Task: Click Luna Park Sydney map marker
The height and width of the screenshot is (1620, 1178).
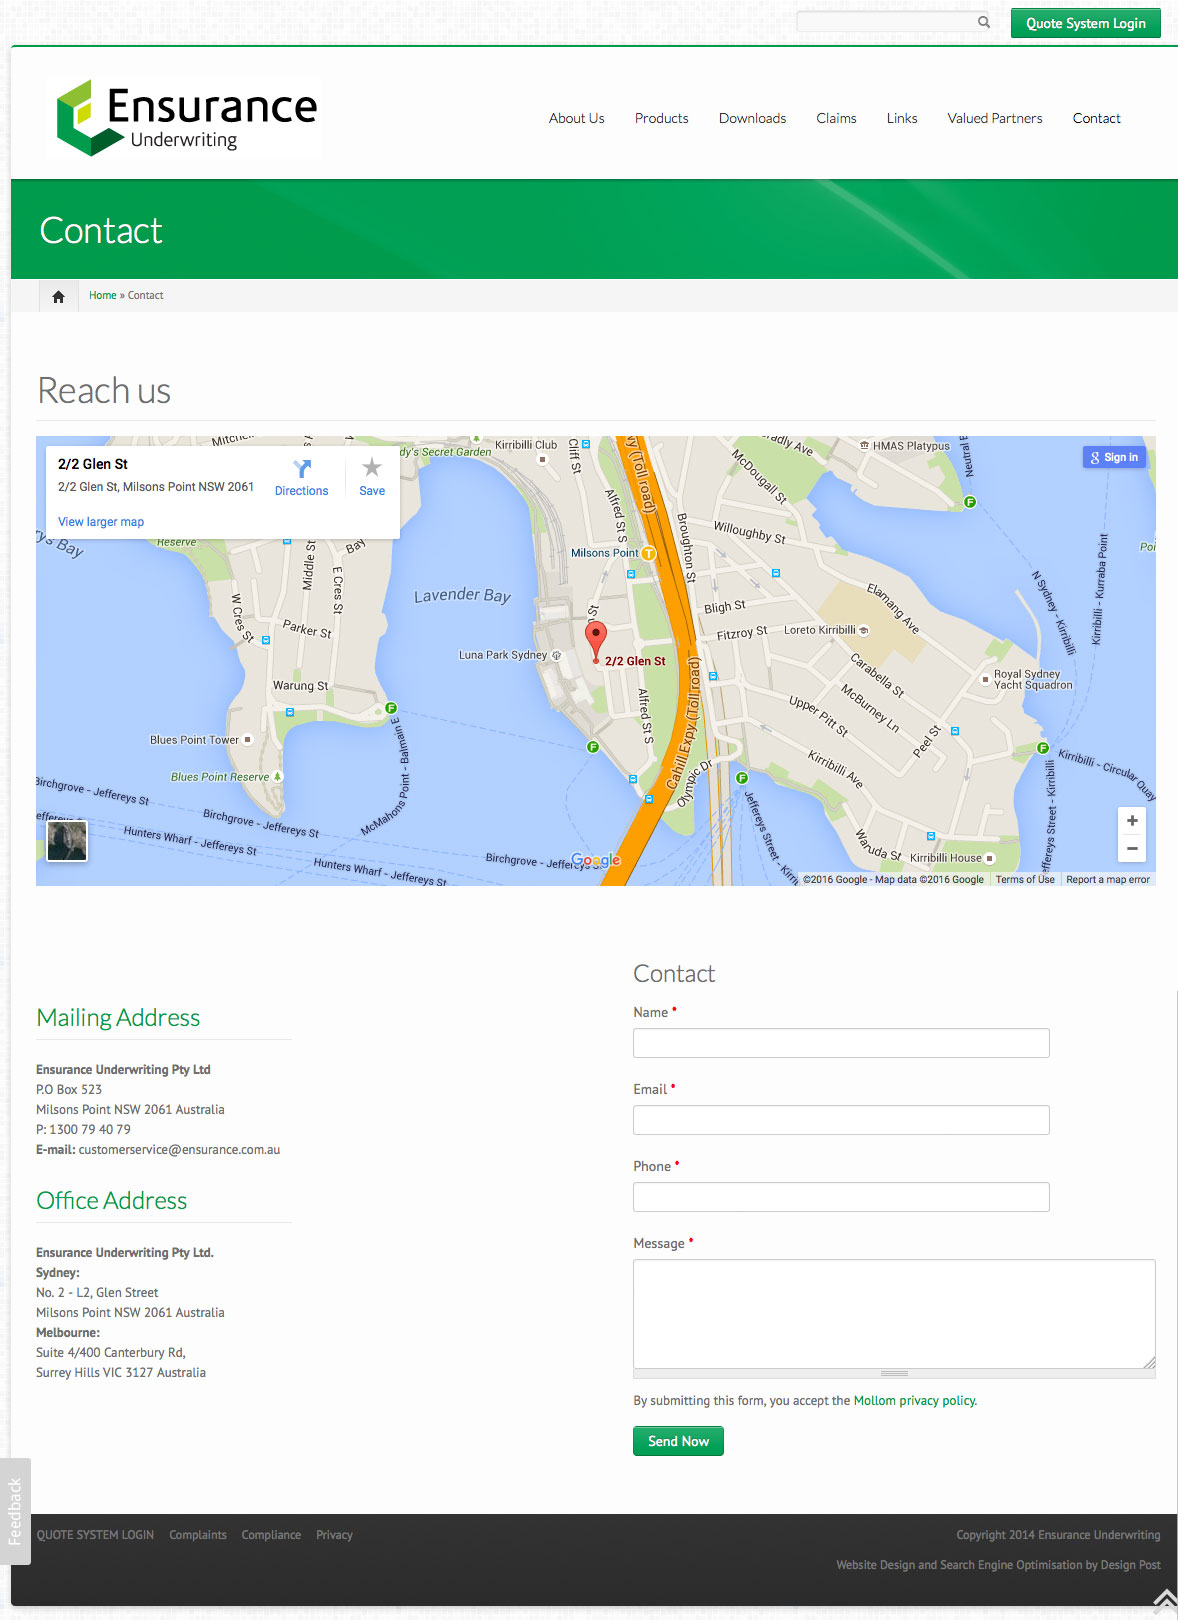Action: click(557, 655)
